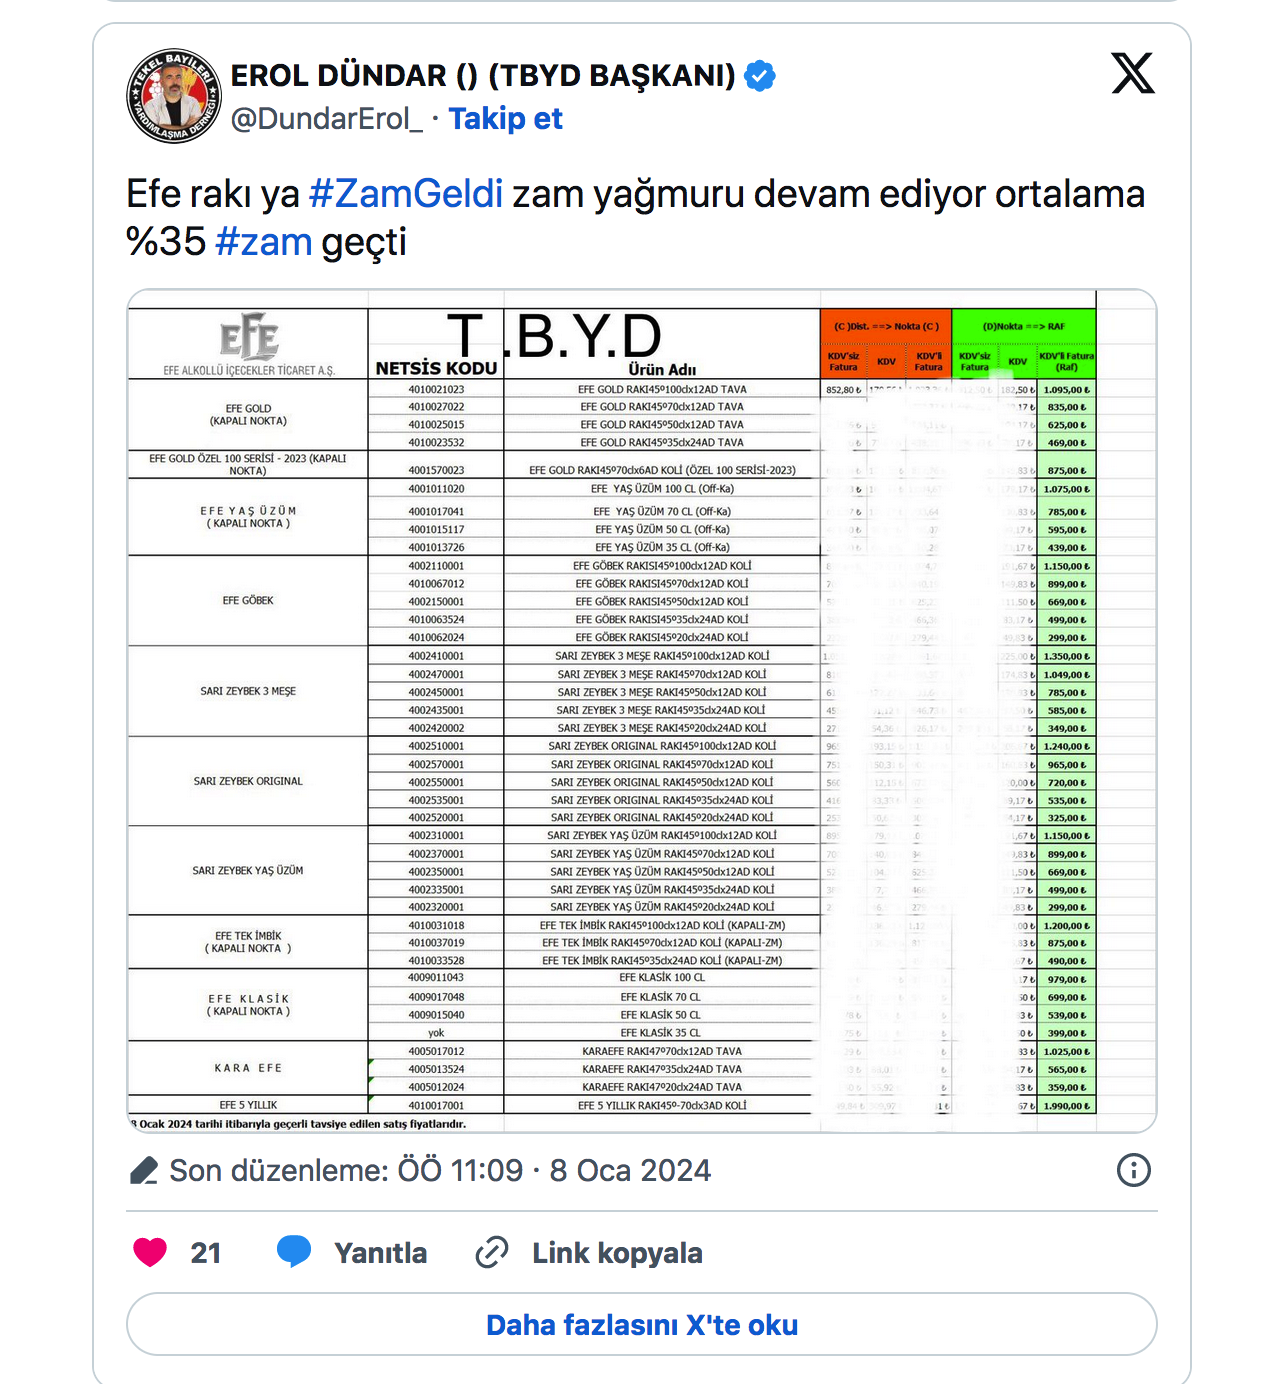This screenshot has width=1264, height=1384.
Task: Like the tweet with heart icon
Action: coord(150,1252)
